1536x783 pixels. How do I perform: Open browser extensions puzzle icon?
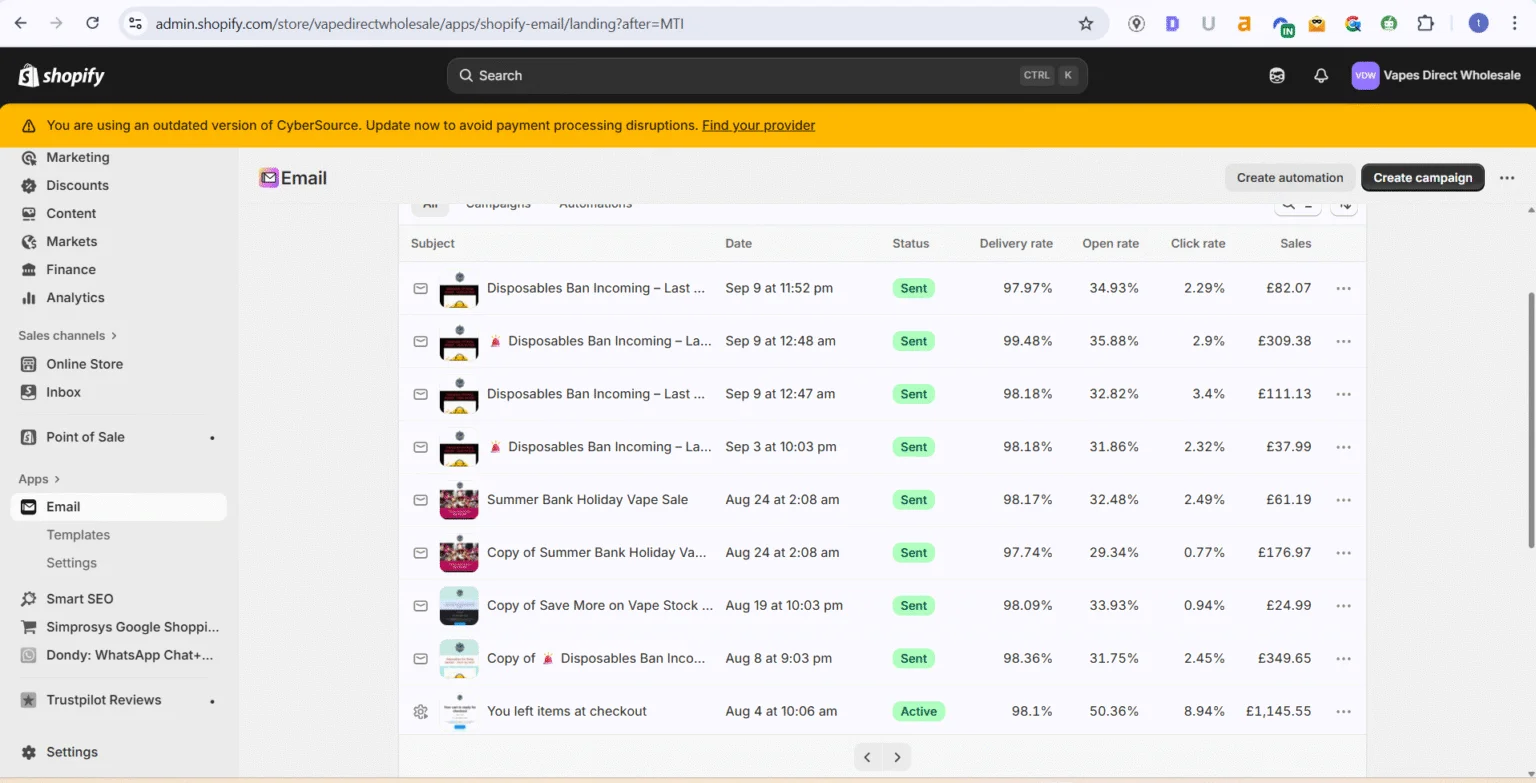(1426, 23)
